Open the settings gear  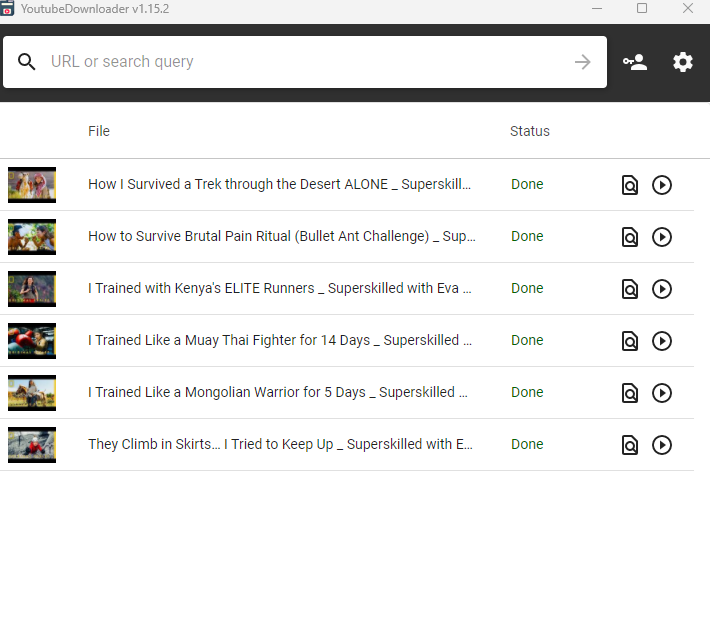(682, 62)
